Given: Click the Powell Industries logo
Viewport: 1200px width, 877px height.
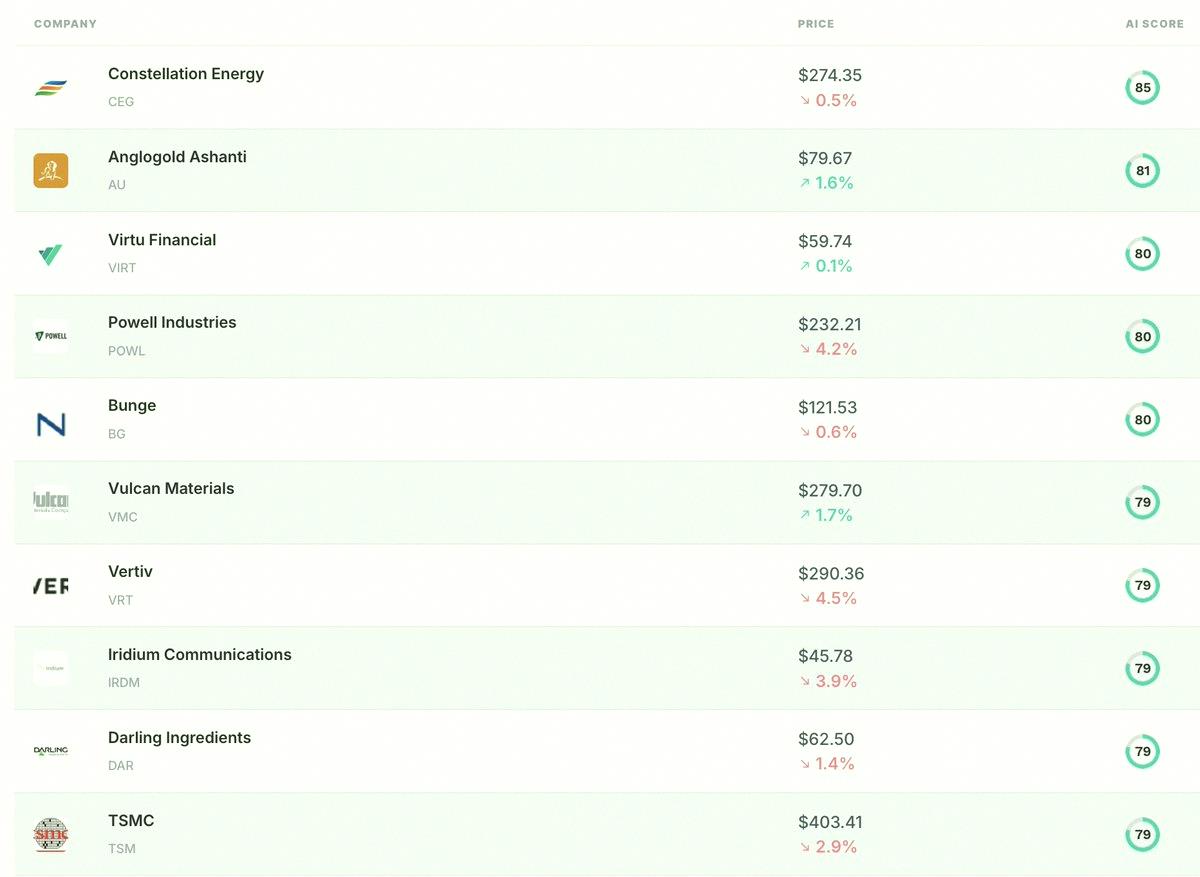Looking at the screenshot, I should pos(51,337).
